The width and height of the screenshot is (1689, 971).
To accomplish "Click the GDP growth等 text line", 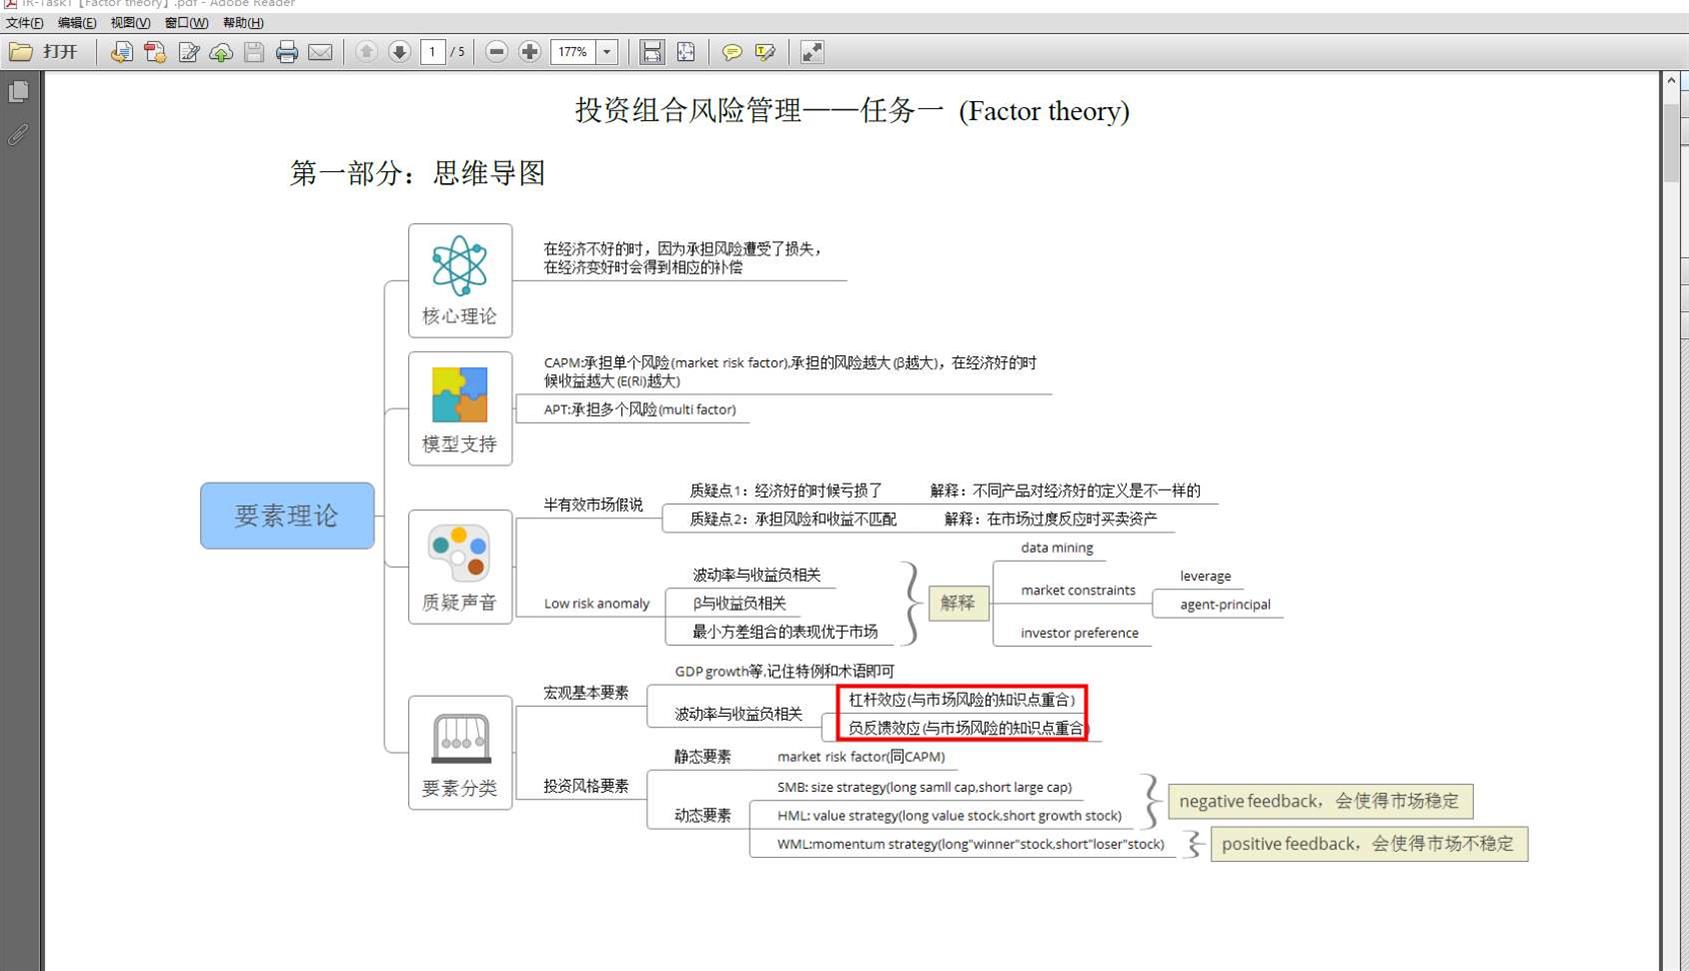I will 784,671.
